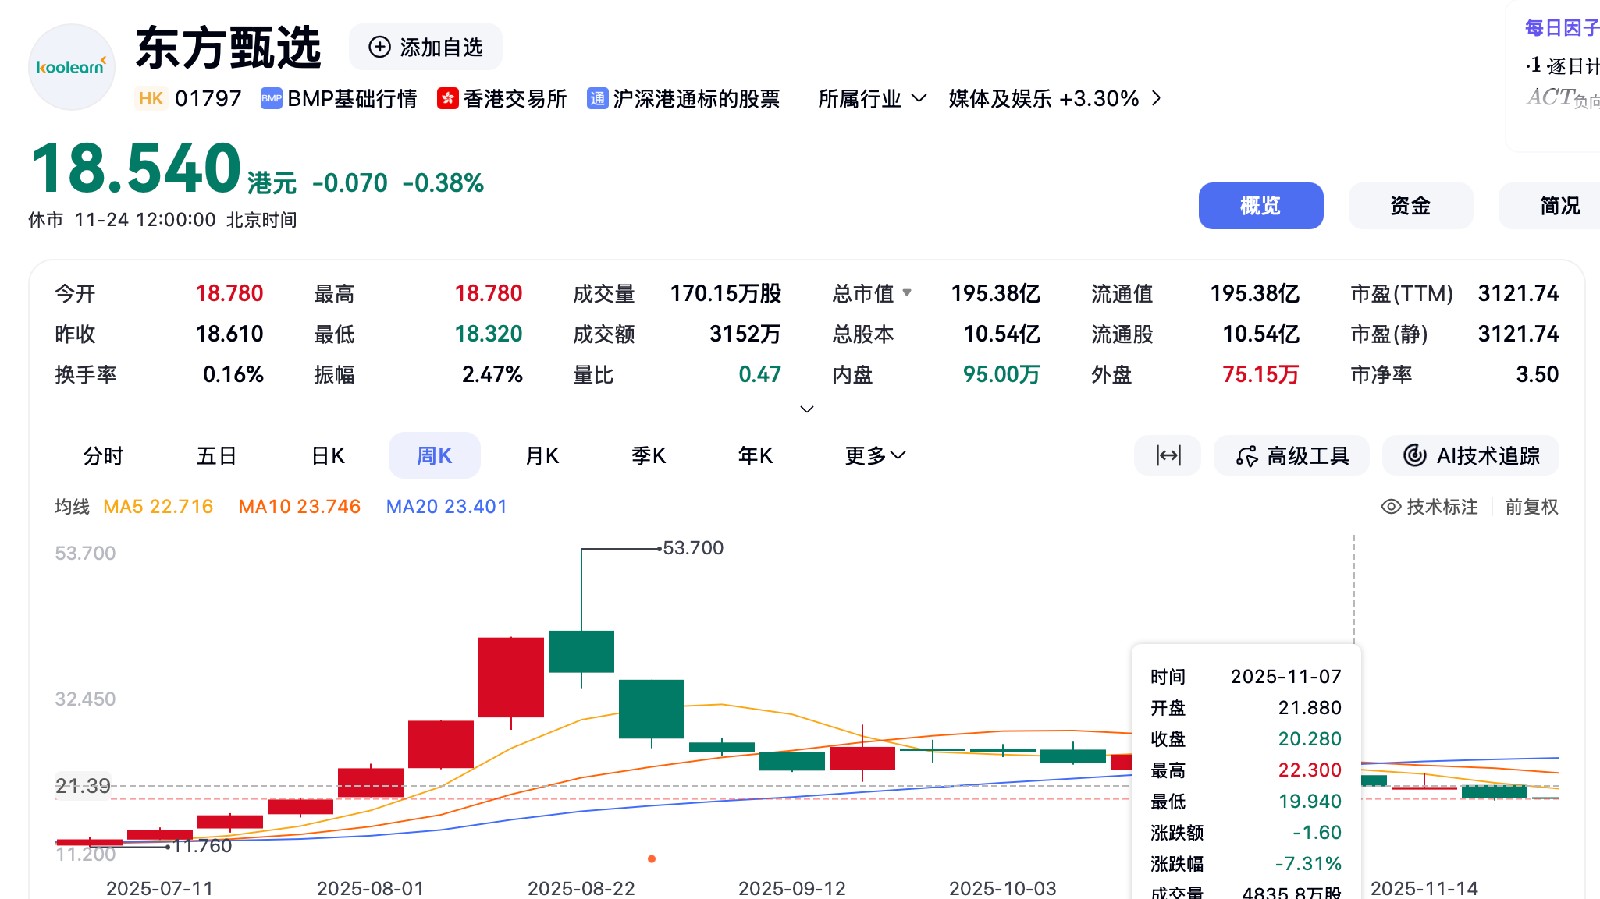Click the HK market badge icon
Image resolution: width=1600 pixels, height=899 pixels.
[x=151, y=98]
